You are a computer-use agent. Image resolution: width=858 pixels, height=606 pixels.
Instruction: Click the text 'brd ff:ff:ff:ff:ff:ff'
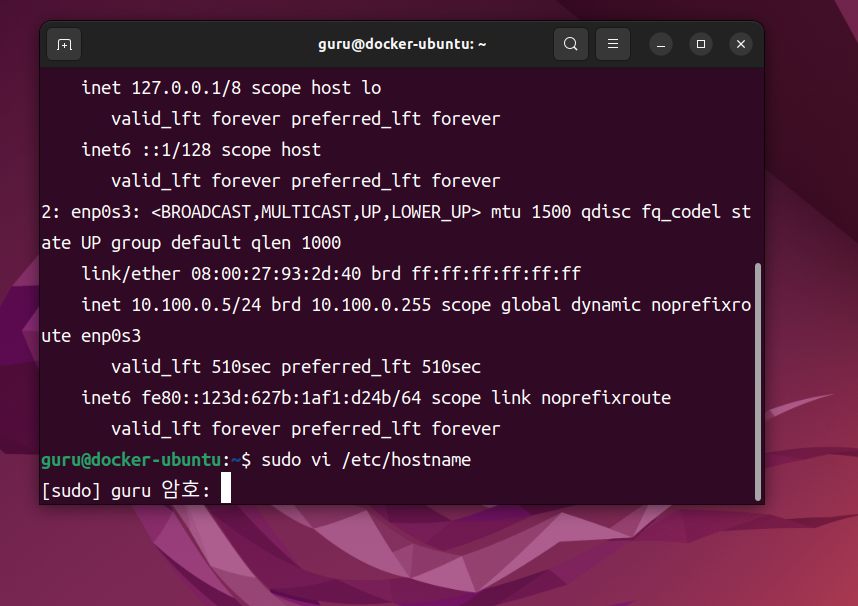(x=476, y=273)
